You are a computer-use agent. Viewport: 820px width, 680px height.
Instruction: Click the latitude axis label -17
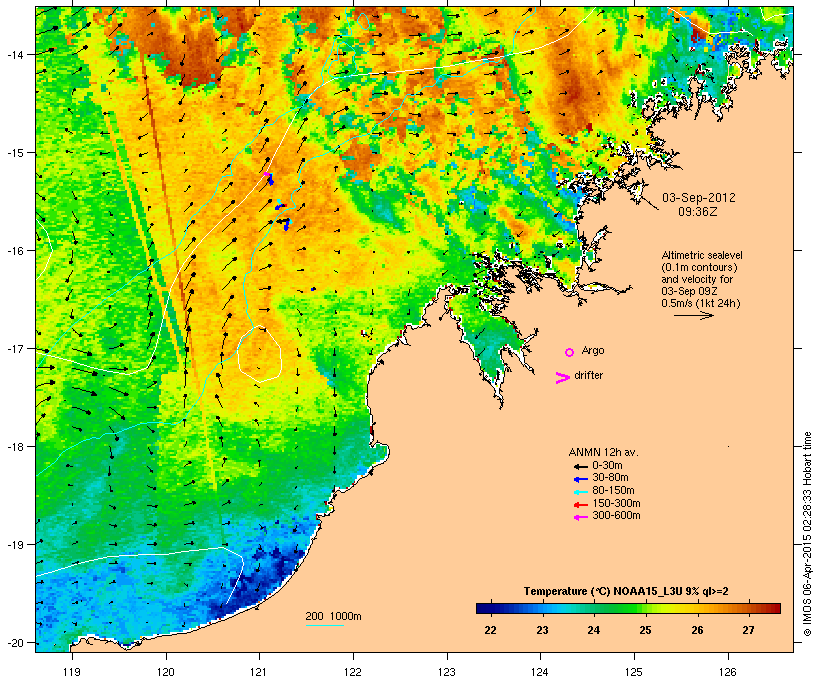(x=14, y=348)
